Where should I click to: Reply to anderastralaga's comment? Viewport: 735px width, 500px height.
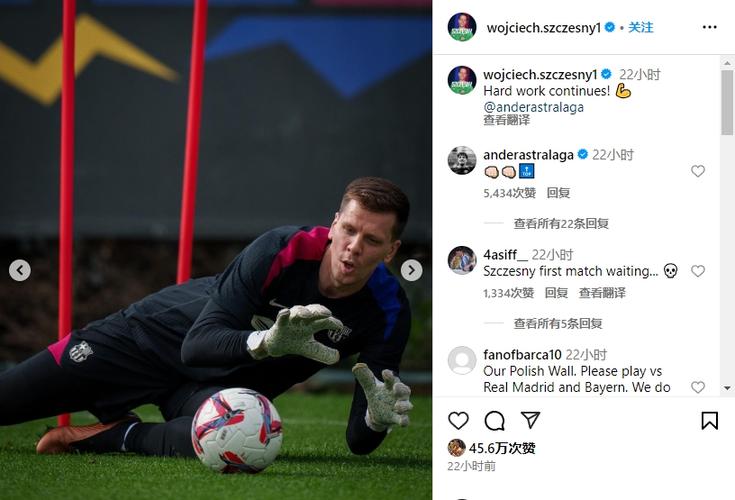[x=558, y=193]
